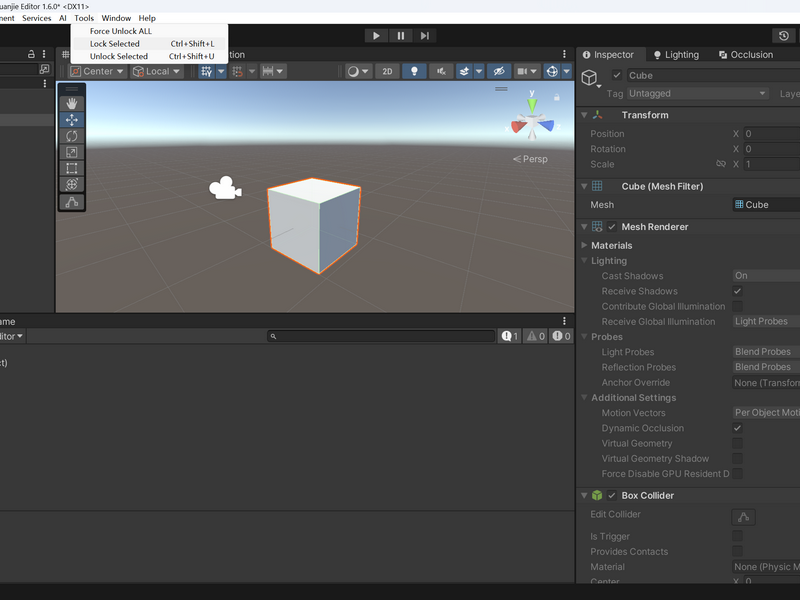Open Center pivot mode dropdown
800x600 pixels.
click(x=97, y=71)
